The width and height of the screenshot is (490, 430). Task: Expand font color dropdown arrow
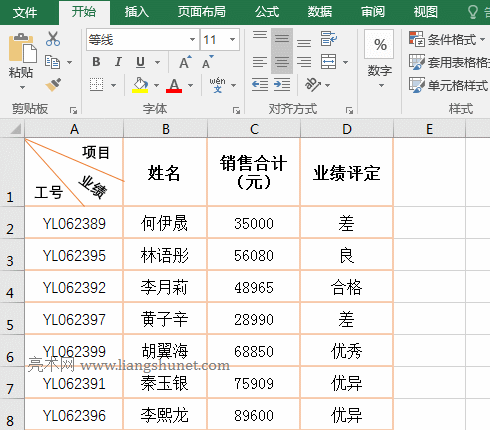pyautogui.click(x=190, y=85)
